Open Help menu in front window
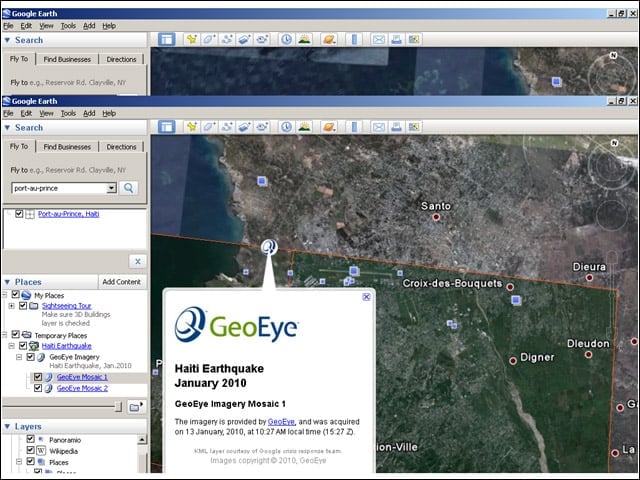Screen dimensions: 640x480 (x=109, y=113)
